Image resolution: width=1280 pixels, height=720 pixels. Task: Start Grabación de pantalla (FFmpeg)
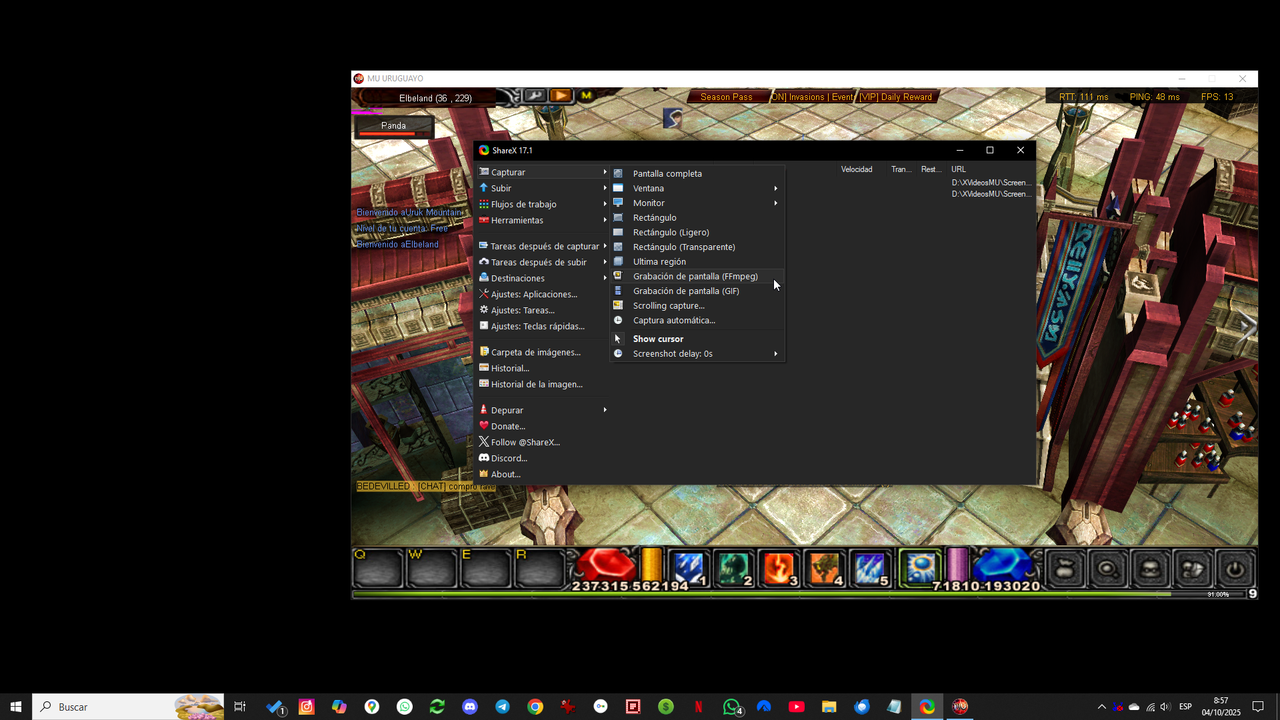click(697, 276)
